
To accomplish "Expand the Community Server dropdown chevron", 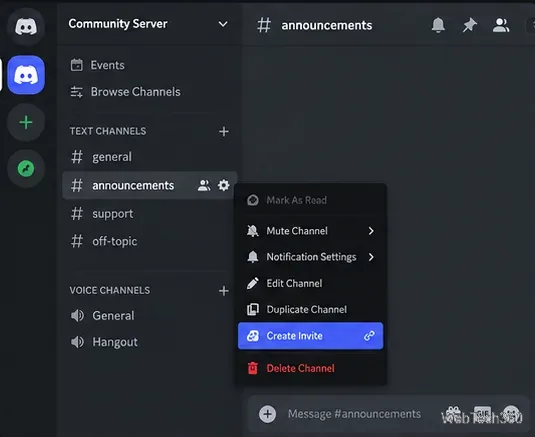I will click(x=223, y=24).
